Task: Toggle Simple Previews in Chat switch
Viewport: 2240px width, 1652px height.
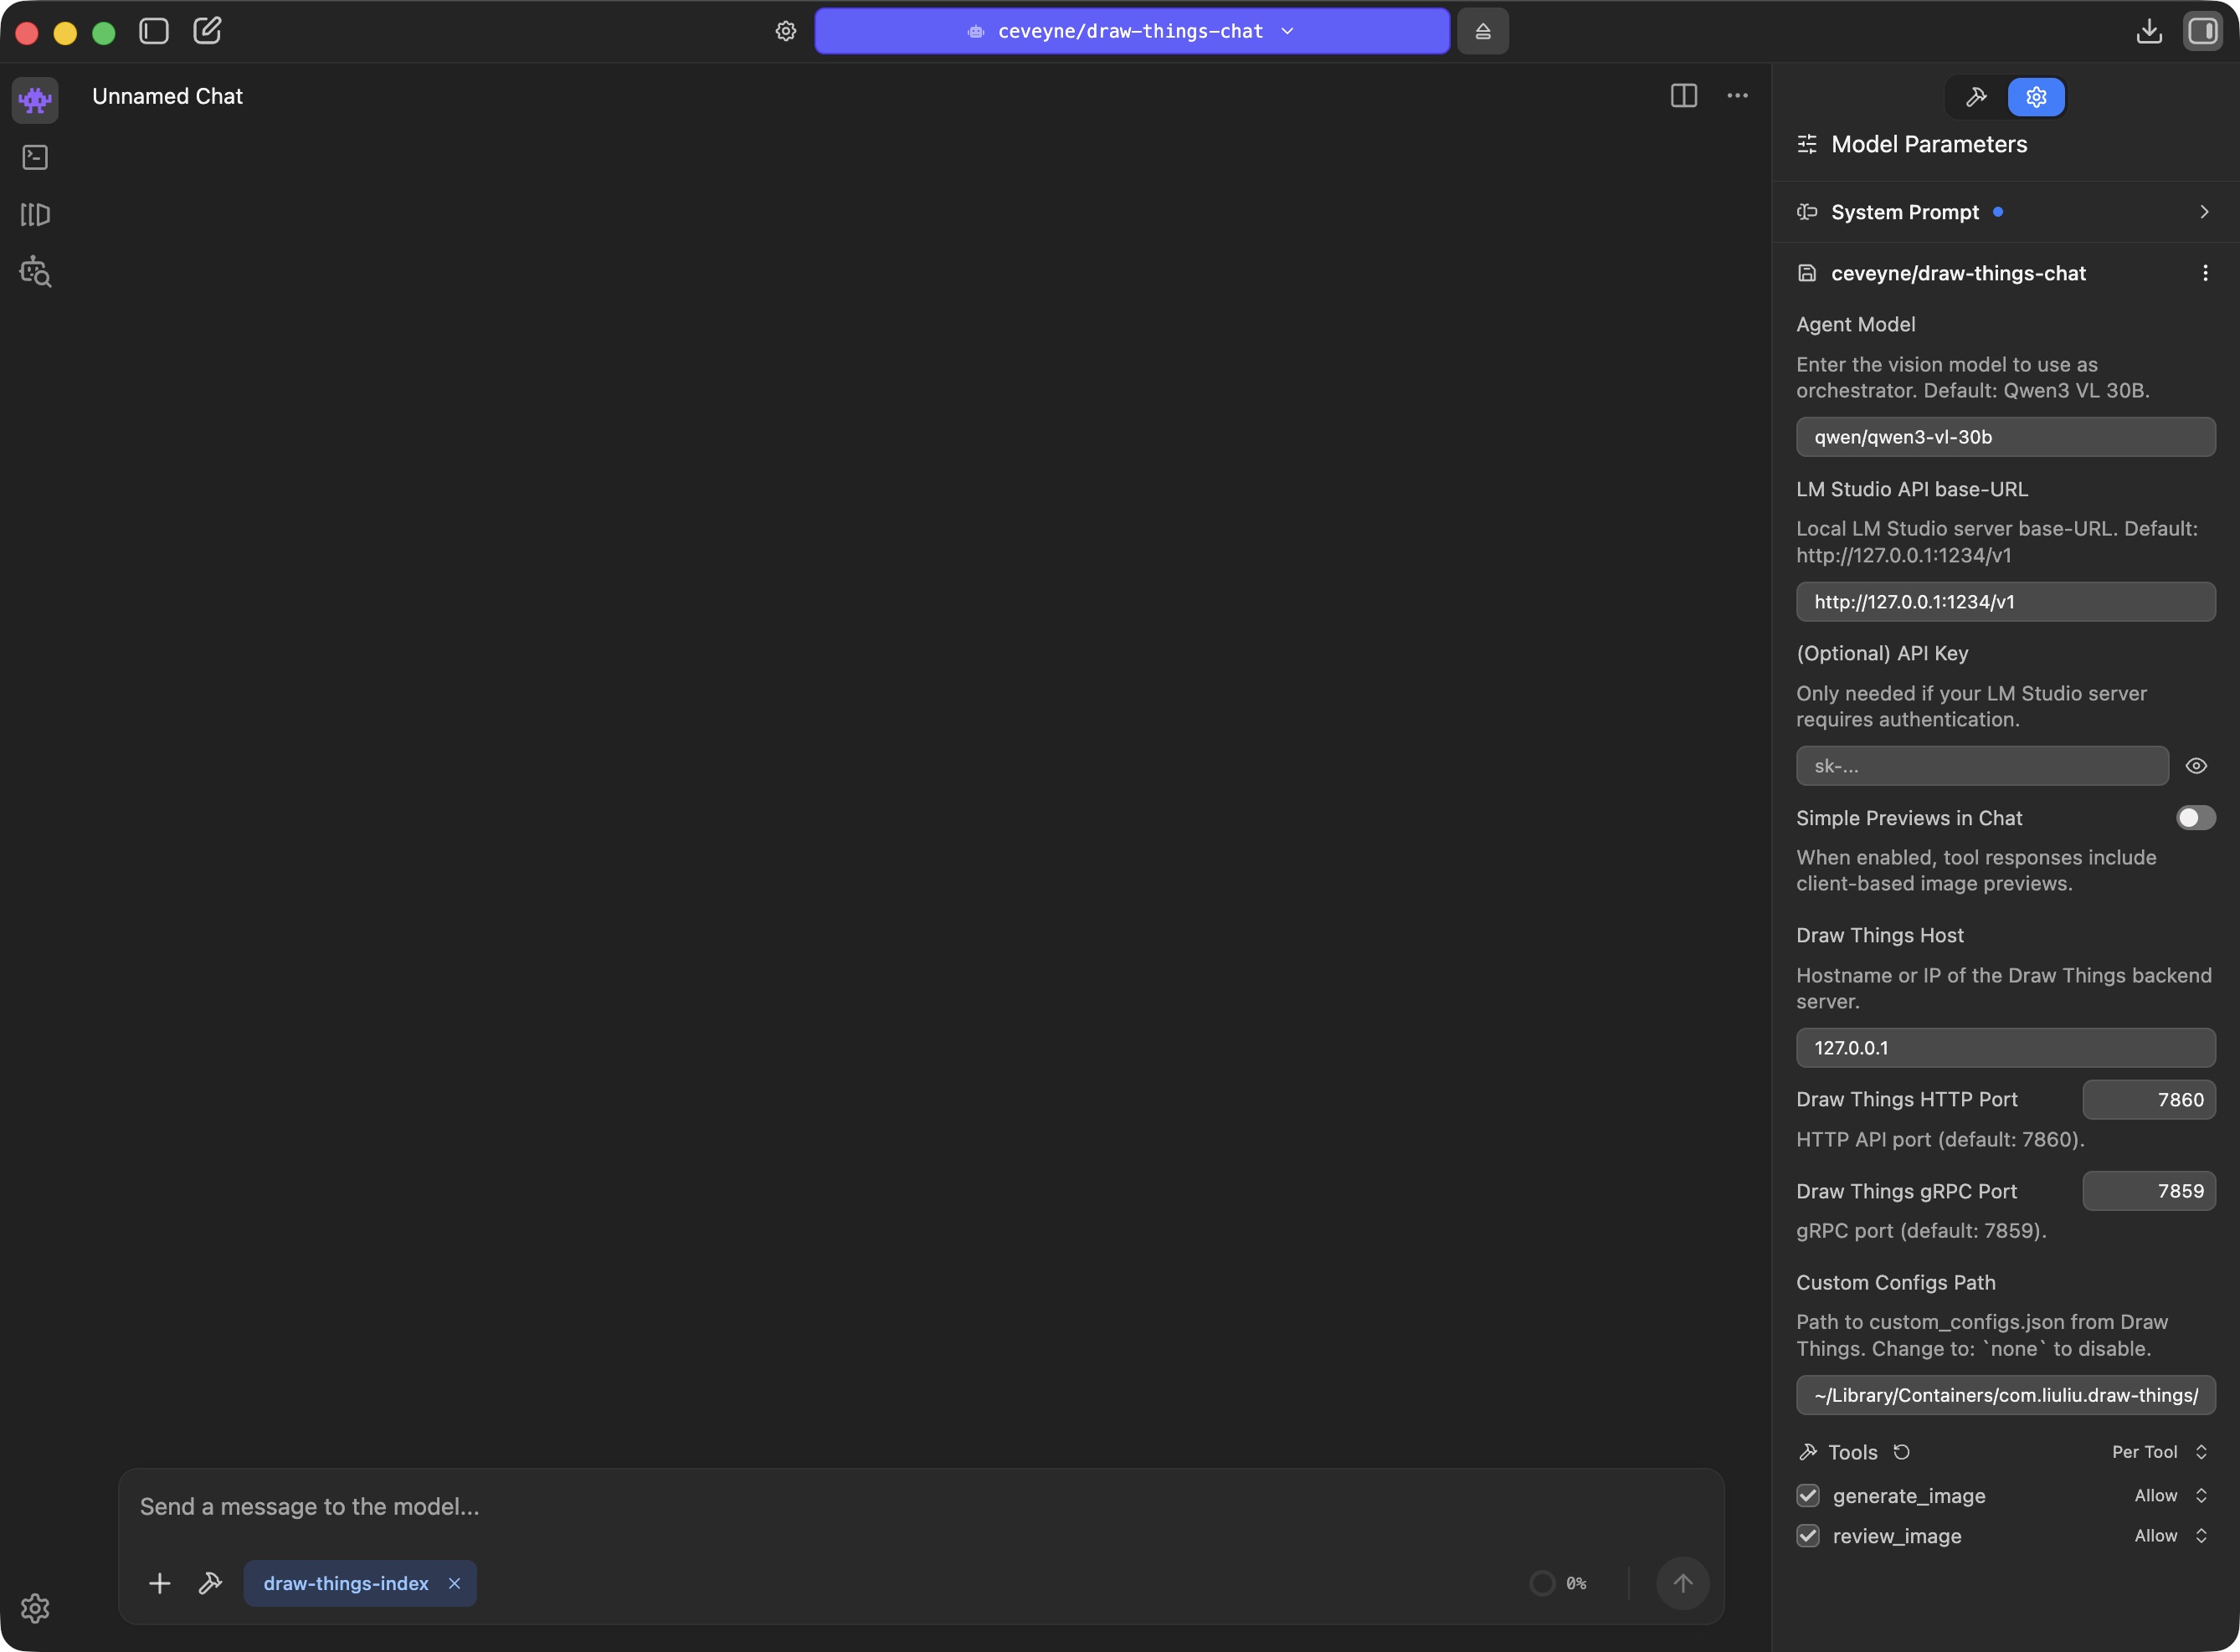Action: (x=2195, y=818)
